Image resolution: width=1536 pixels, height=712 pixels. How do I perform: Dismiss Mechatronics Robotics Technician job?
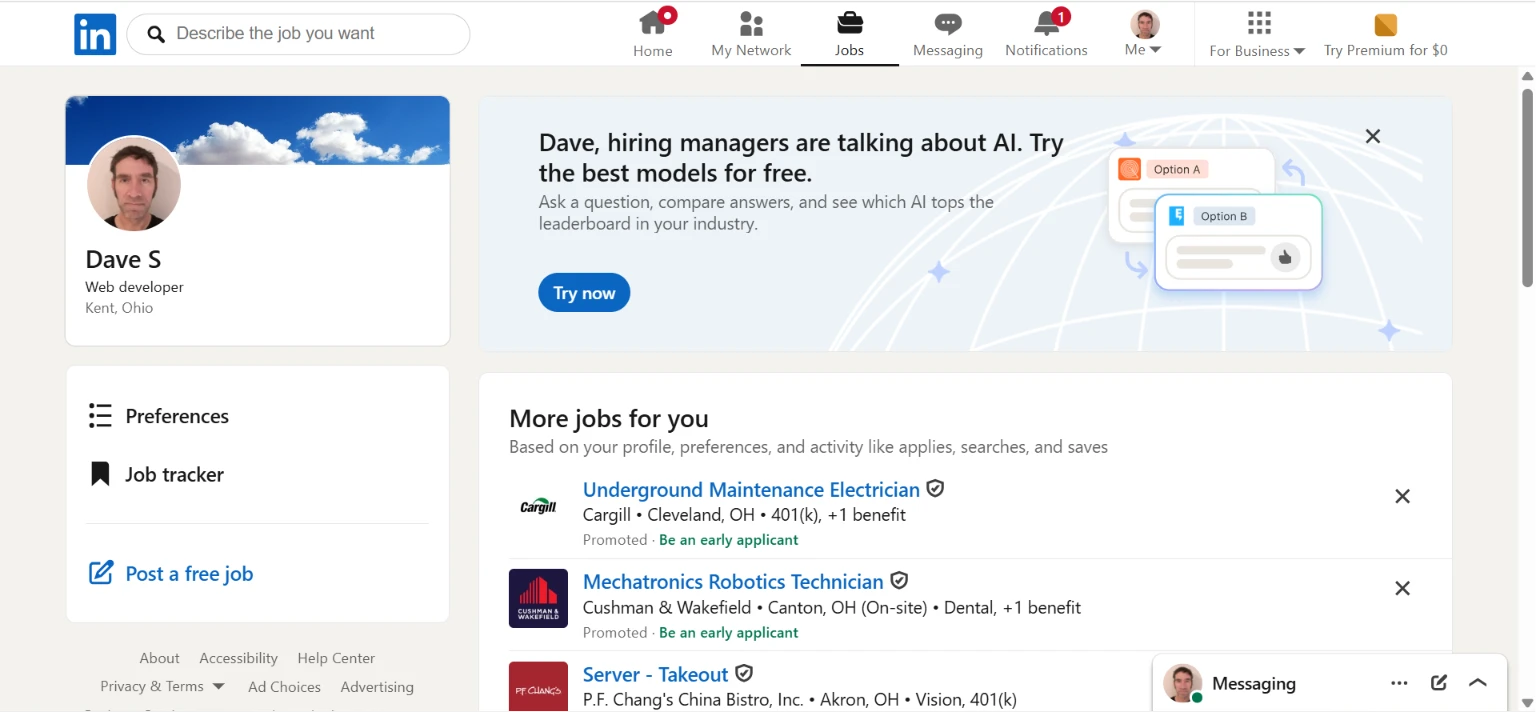pyautogui.click(x=1402, y=588)
